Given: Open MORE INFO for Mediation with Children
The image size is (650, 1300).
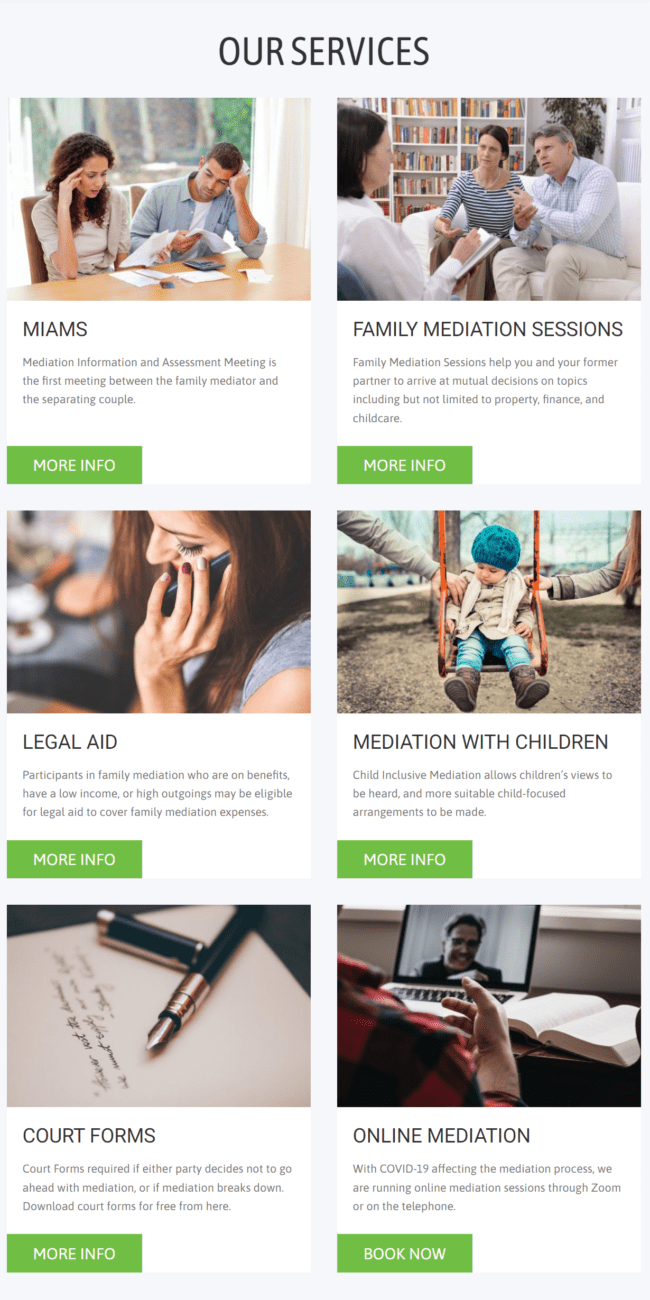Looking at the screenshot, I should 404,859.
